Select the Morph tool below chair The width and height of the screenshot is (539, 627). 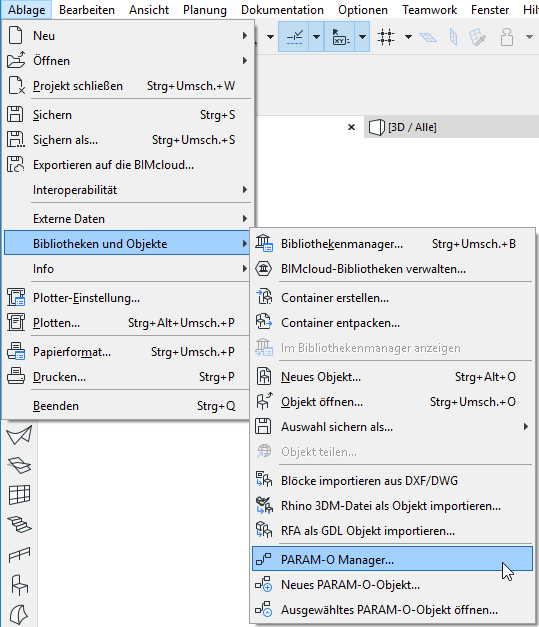click(18, 615)
